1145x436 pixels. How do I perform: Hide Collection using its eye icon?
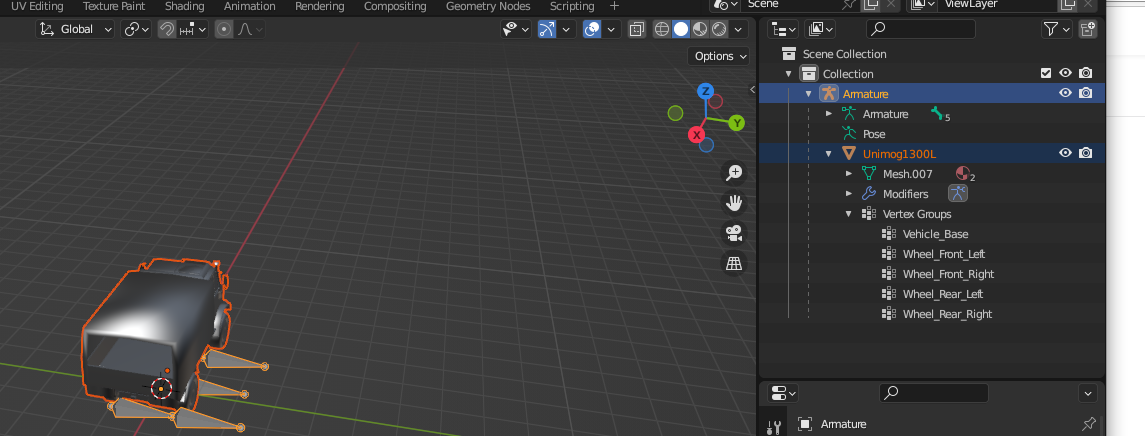[x=1065, y=73]
